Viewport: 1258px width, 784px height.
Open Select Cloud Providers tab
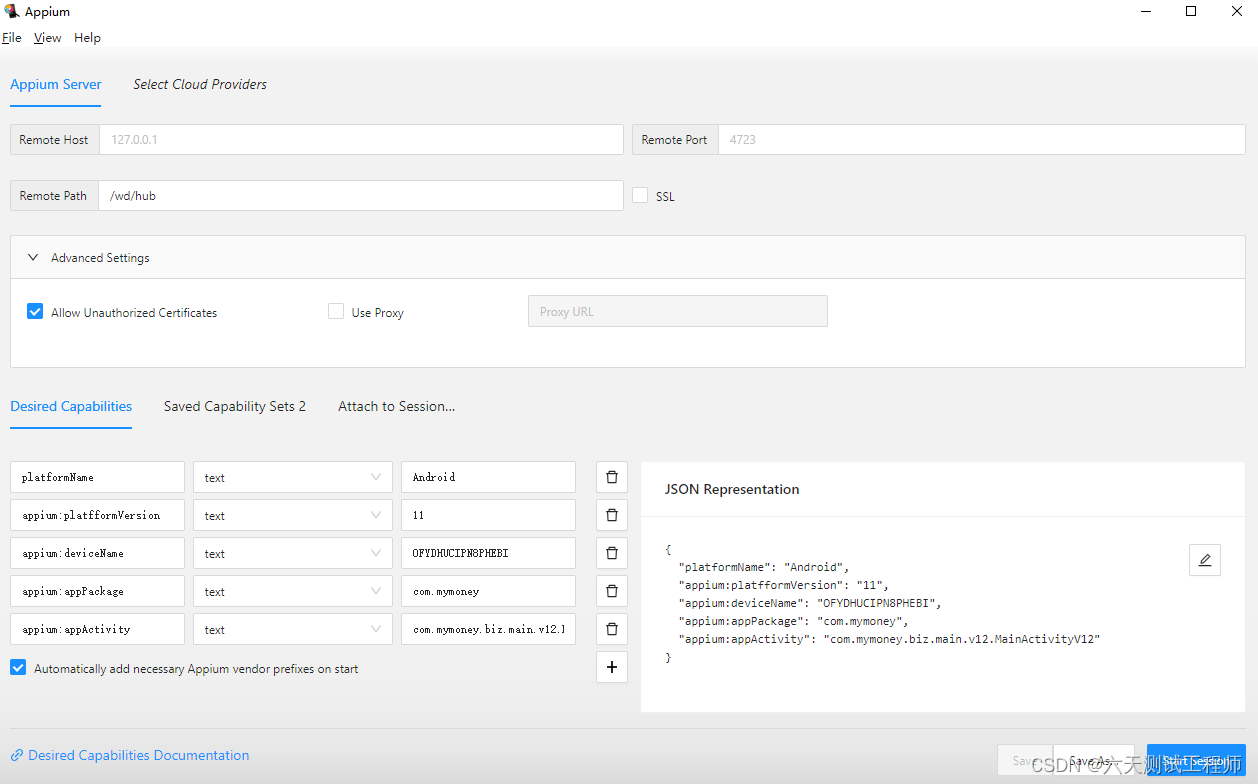tap(200, 85)
